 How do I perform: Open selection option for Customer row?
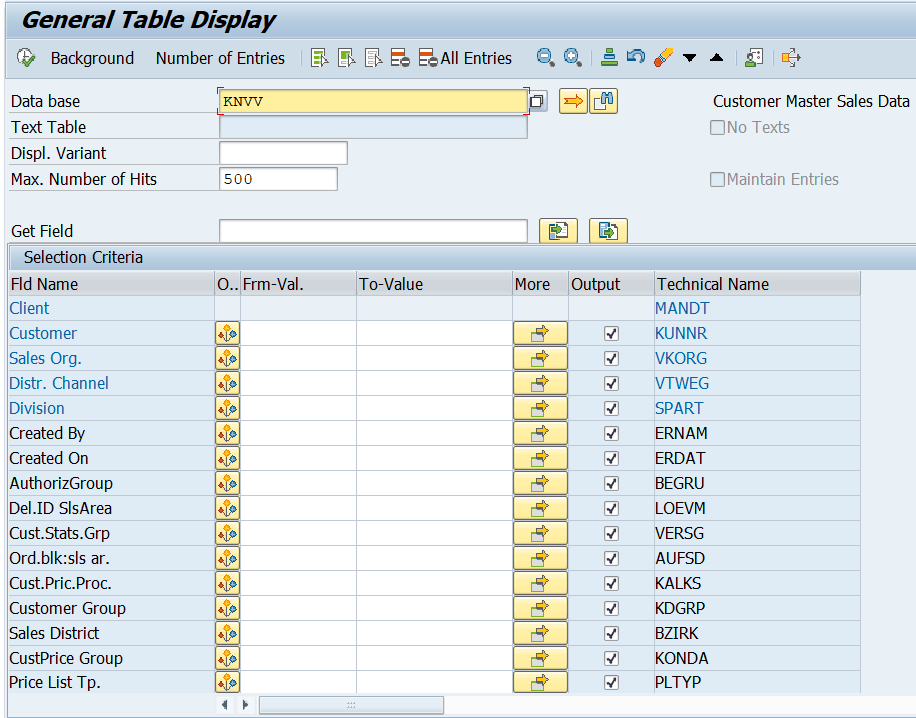227,334
